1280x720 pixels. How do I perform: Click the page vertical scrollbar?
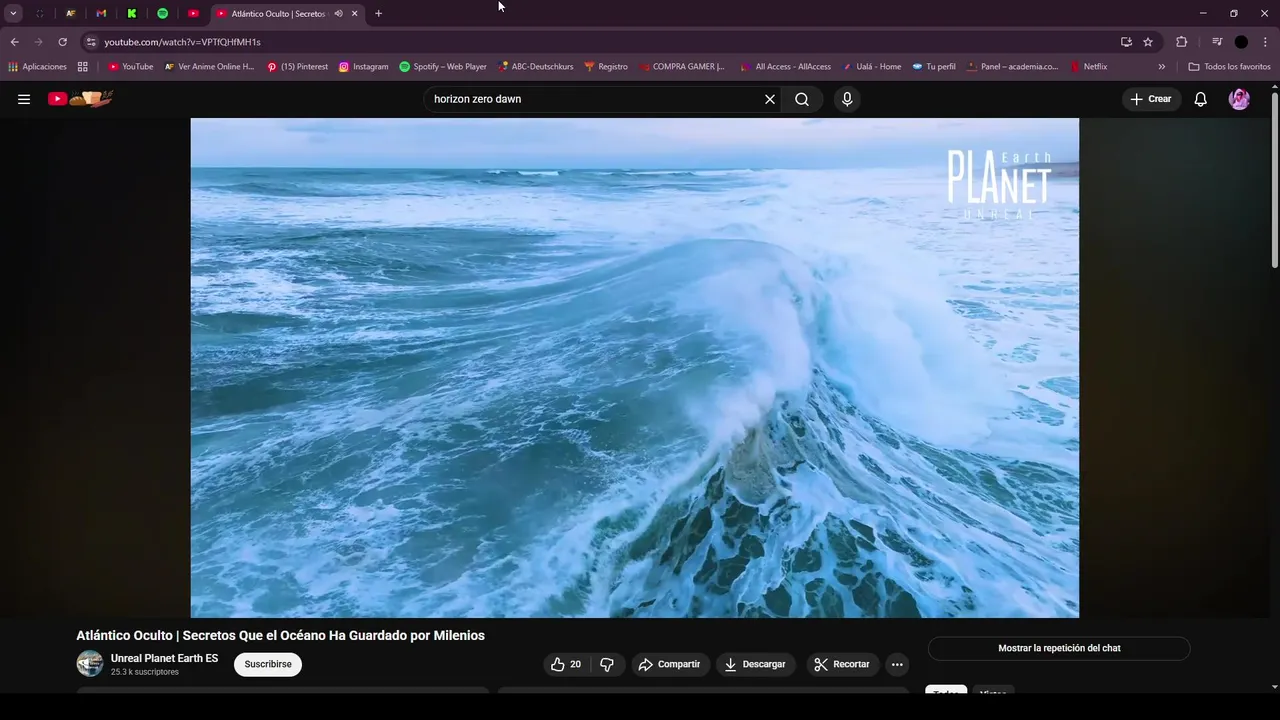[1274, 180]
